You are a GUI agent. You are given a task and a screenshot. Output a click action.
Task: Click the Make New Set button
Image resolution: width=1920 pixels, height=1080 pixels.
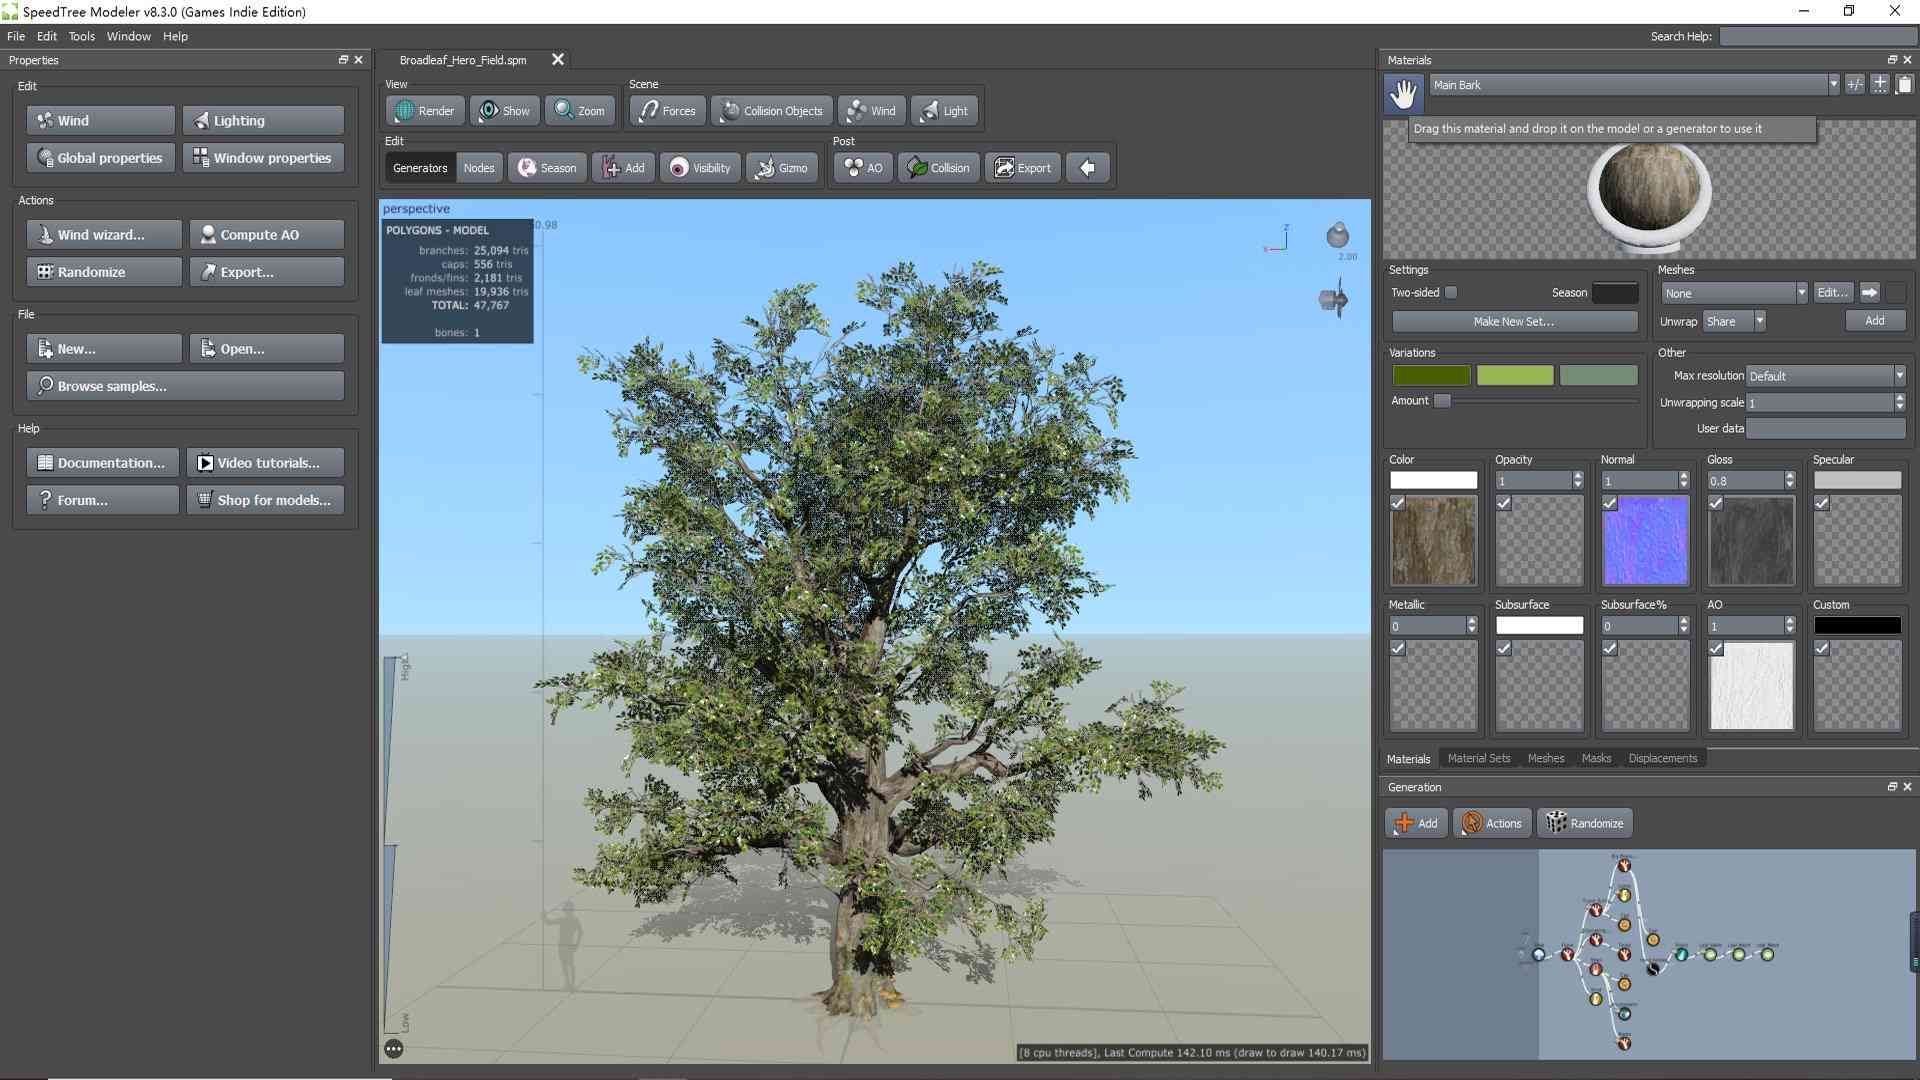tap(1514, 320)
